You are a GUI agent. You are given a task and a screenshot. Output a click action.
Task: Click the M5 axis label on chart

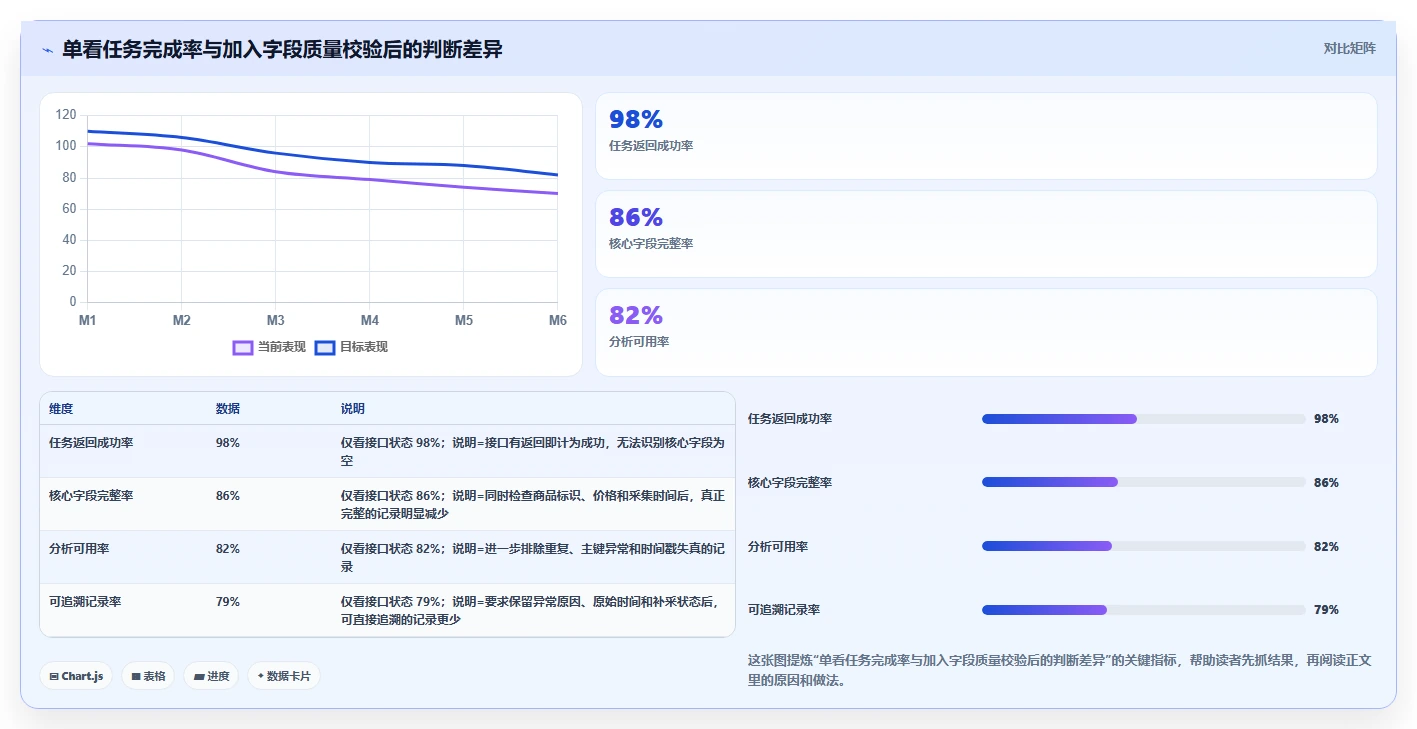point(464,320)
